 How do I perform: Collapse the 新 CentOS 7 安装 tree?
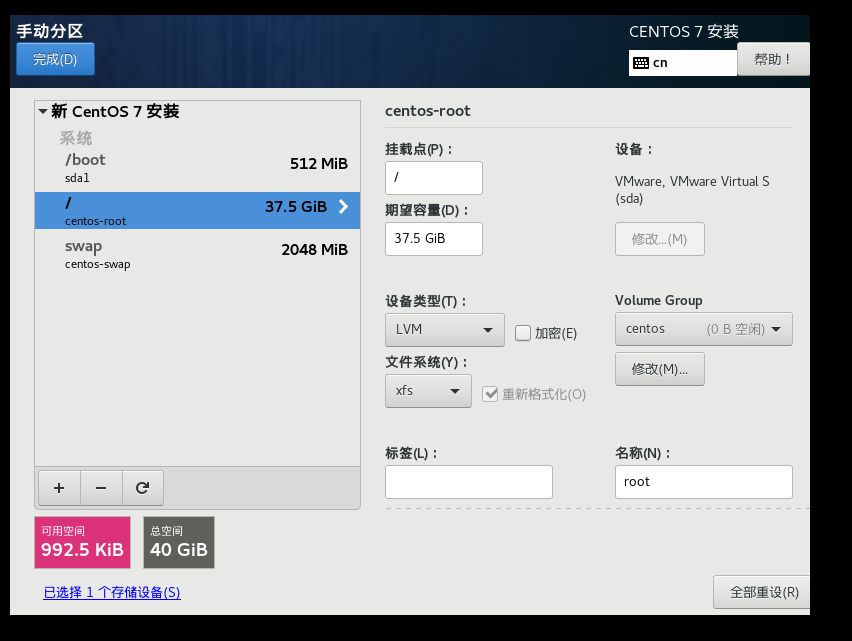click(42, 111)
